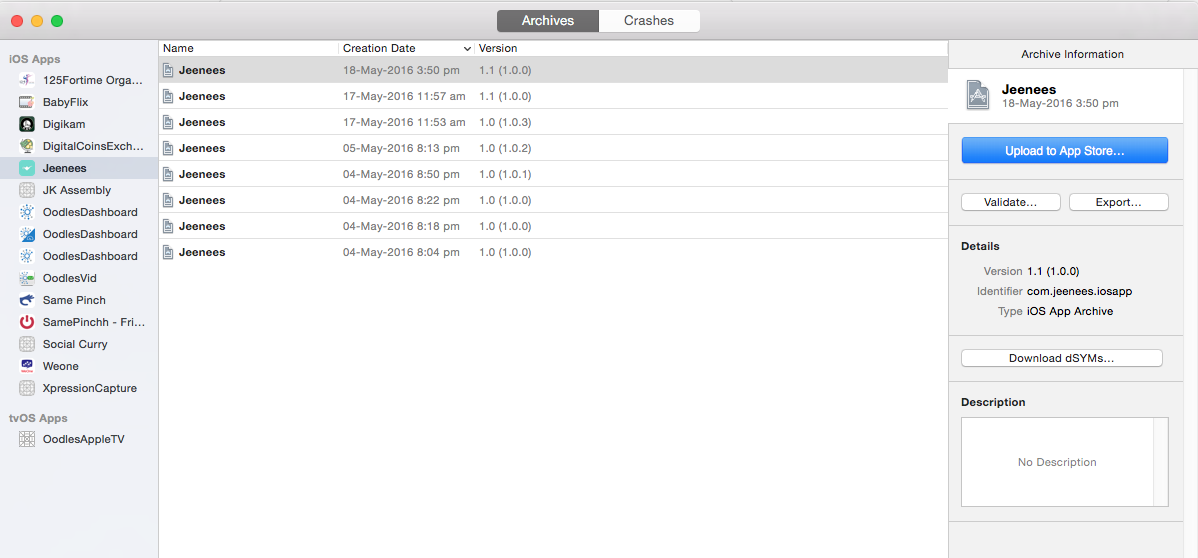The width and height of the screenshot is (1198, 558).
Task: Click the large archive icon in Archive Information
Action: pos(978,96)
